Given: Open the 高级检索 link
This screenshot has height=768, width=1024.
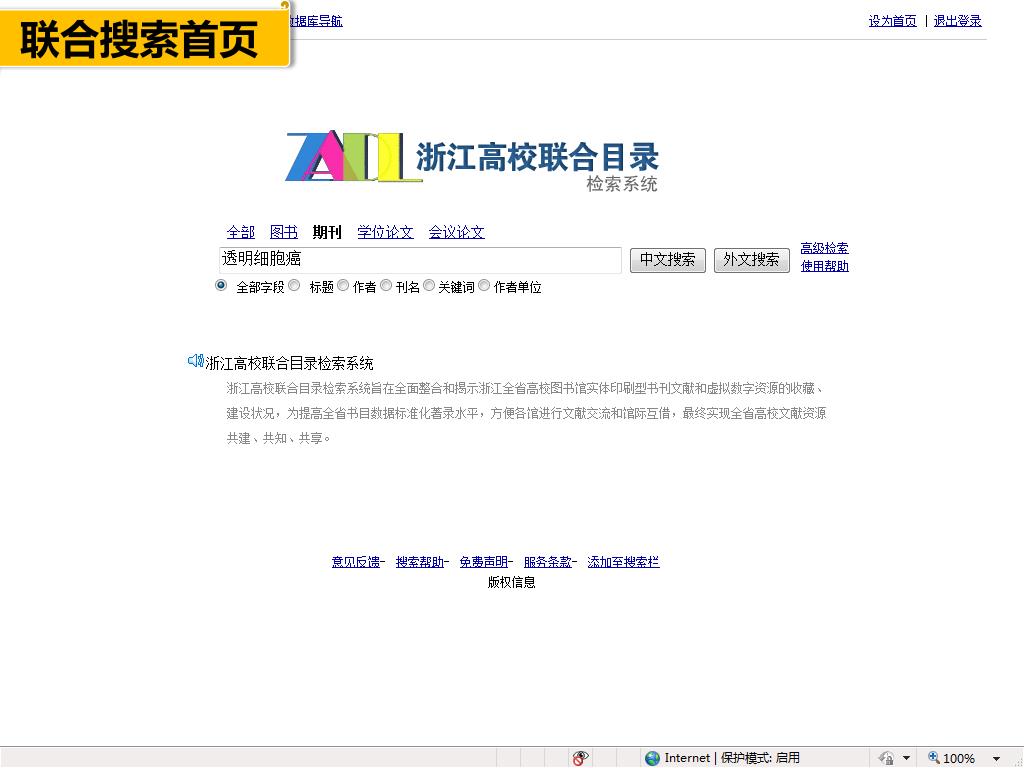Looking at the screenshot, I should coord(824,248).
